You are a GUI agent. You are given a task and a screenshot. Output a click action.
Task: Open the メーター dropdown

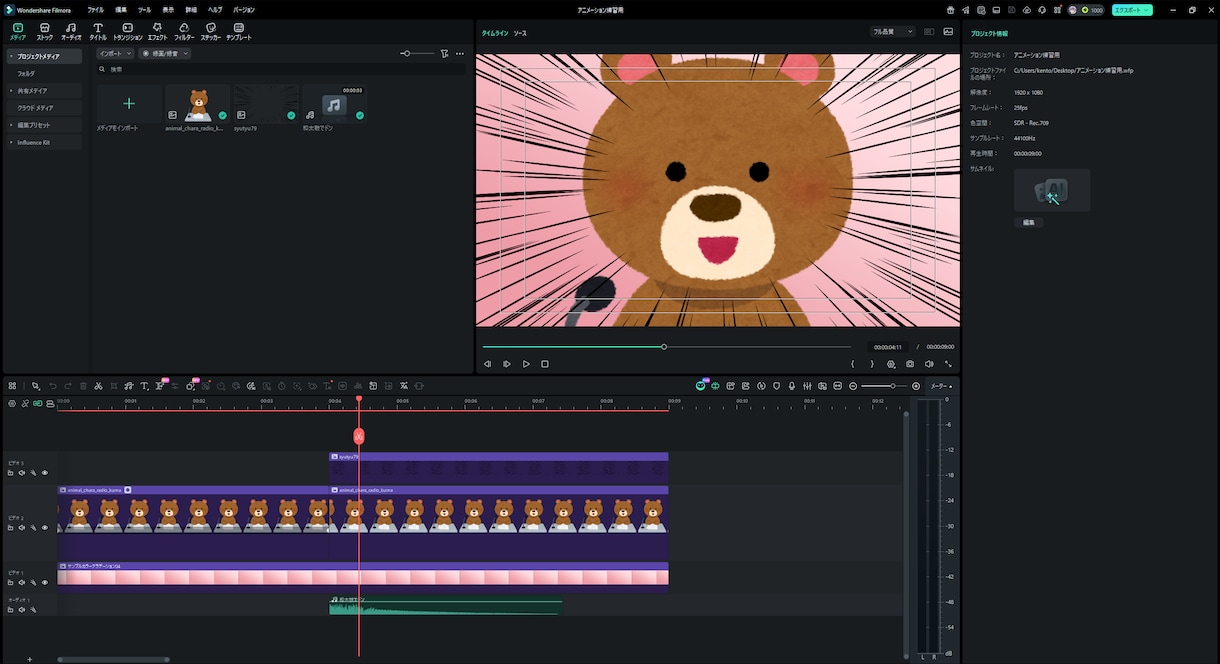click(x=941, y=386)
